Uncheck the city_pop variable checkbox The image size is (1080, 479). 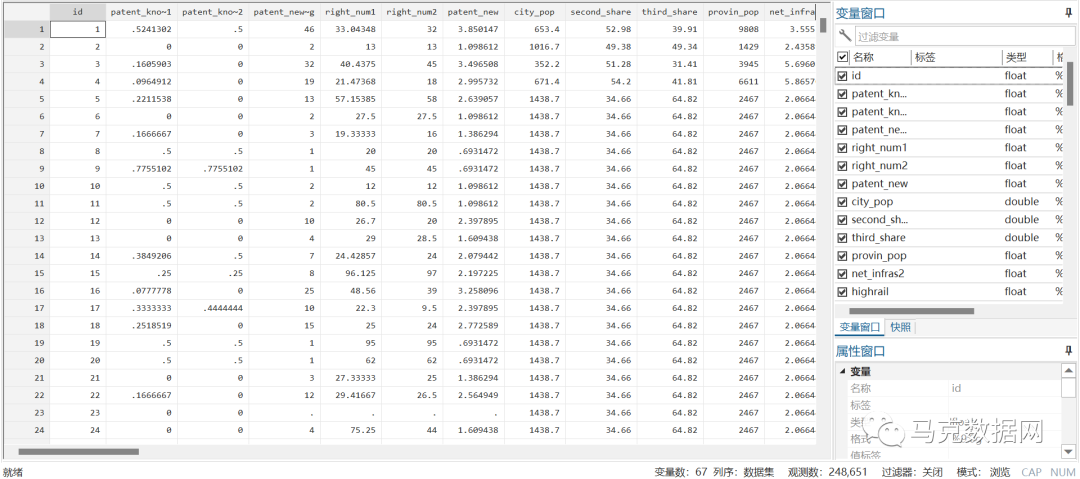[x=842, y=201]
